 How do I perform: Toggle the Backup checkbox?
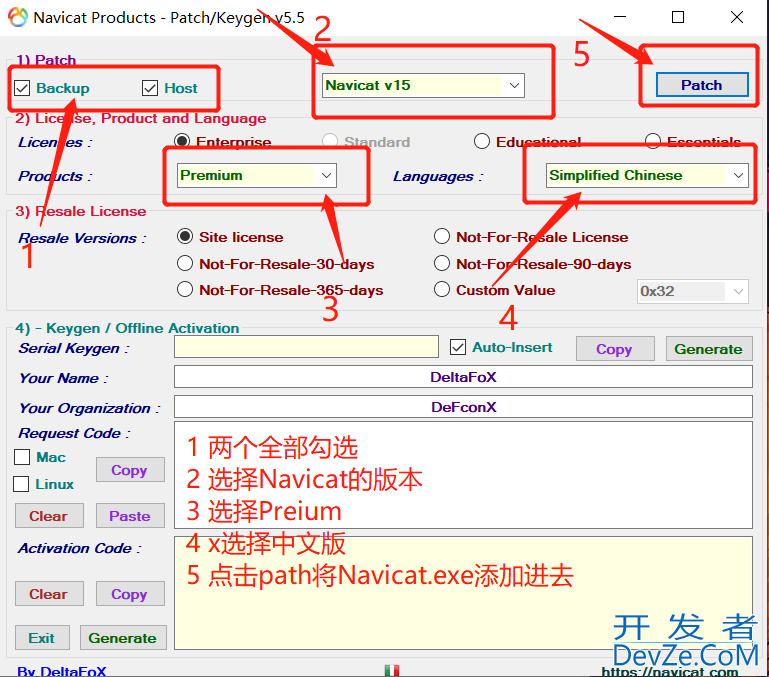click(22, 88)
